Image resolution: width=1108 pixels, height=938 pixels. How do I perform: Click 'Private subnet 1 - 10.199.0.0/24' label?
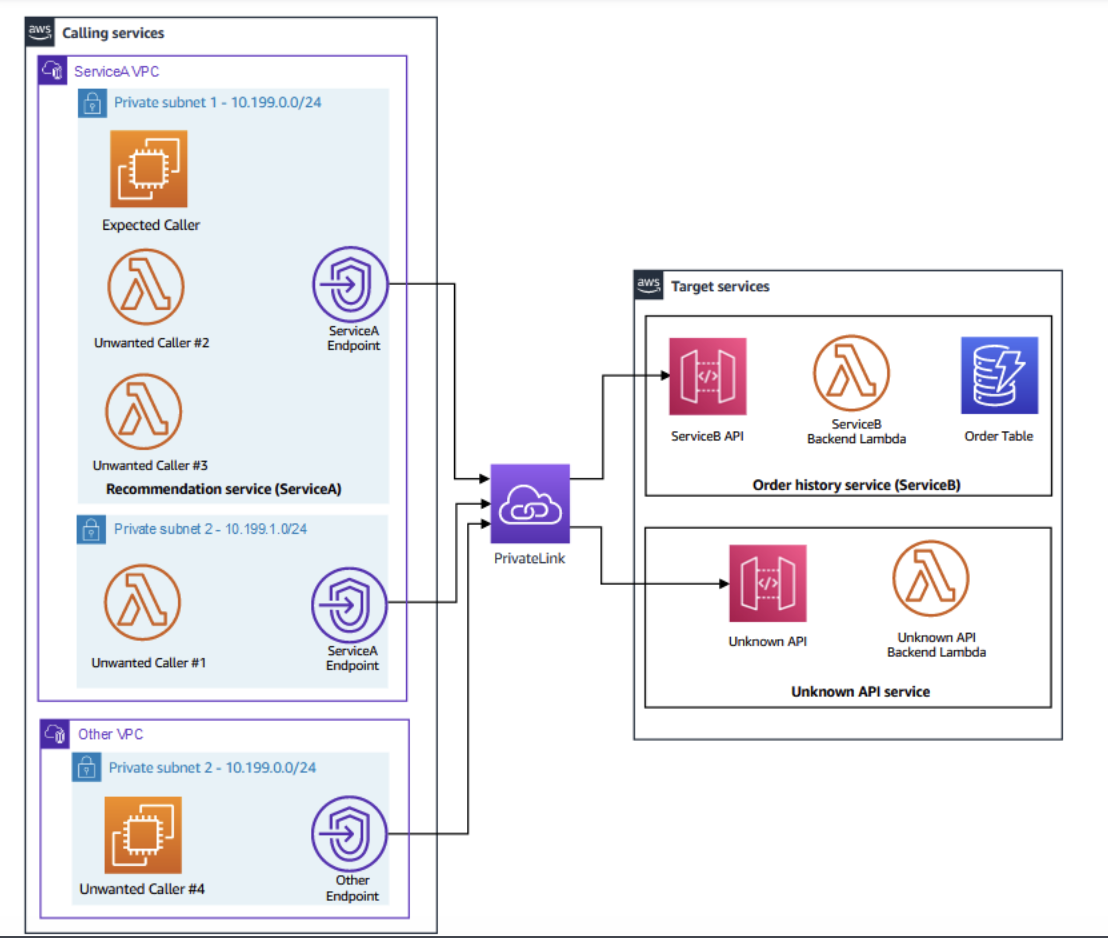218,102
